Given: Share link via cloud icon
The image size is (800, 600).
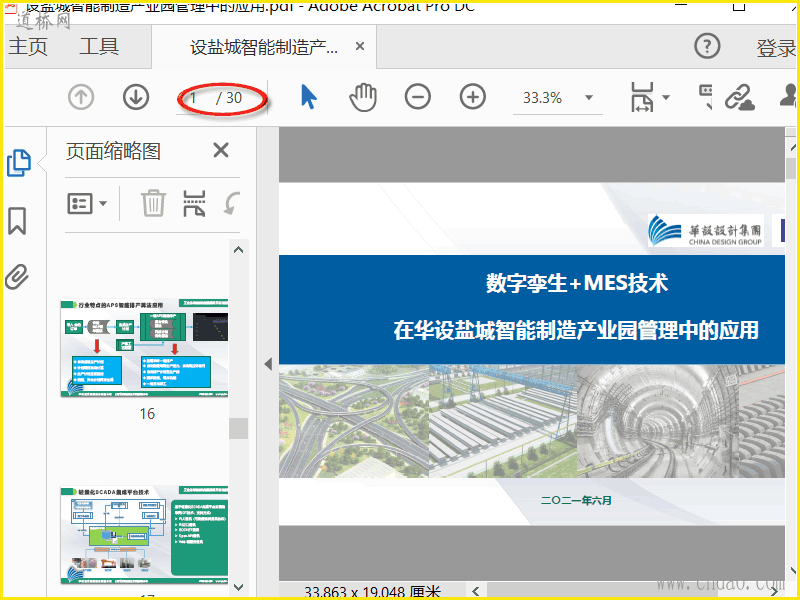Looking at the screenshot, I should (740, 97).
